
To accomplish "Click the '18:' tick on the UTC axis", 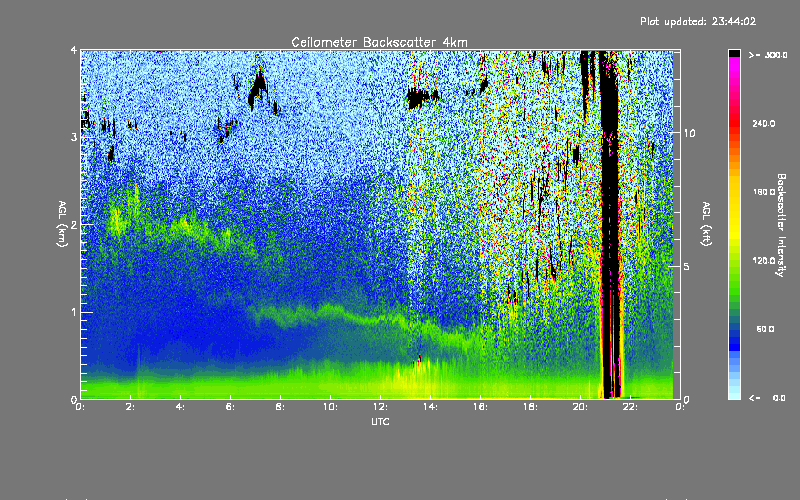I will pyautogui.click(x=530, y=407).
